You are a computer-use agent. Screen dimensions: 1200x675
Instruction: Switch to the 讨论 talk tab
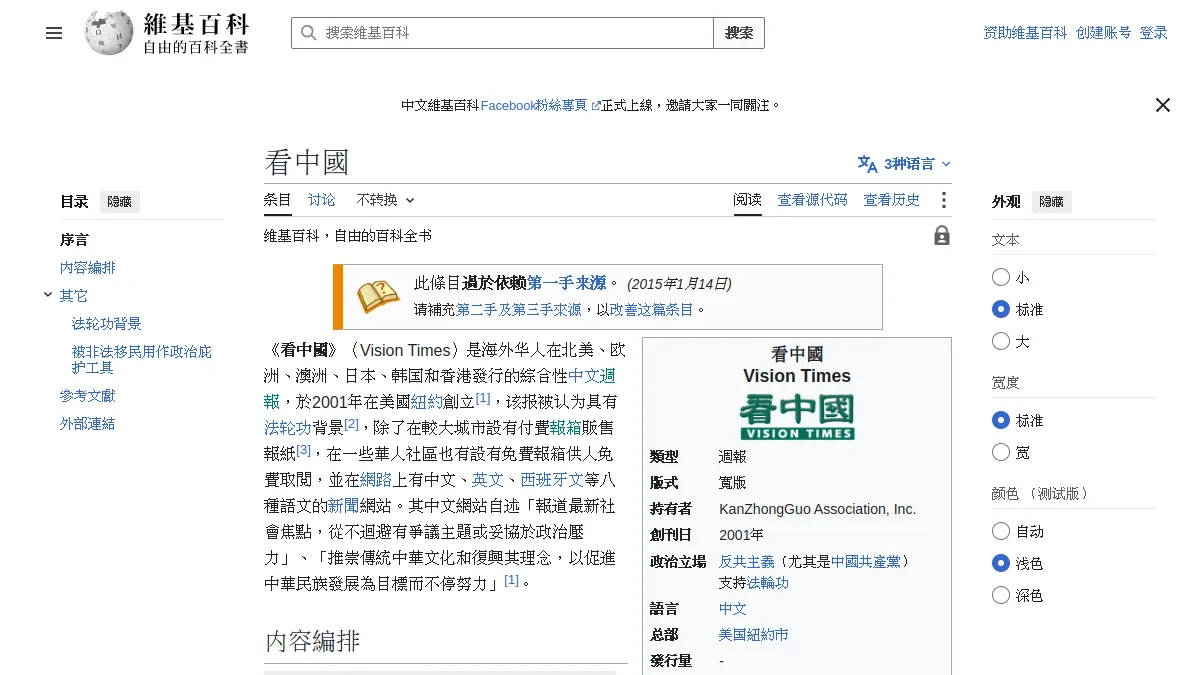tap(322, 200)
